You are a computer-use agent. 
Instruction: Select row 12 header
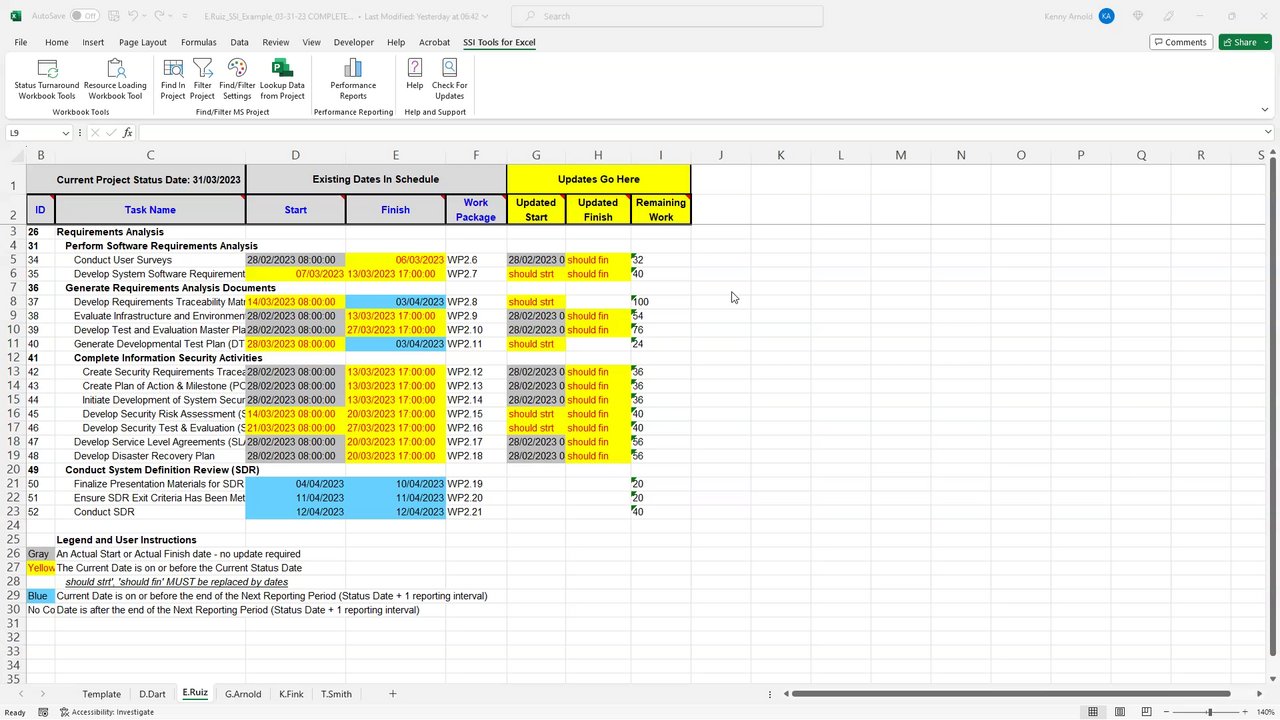(x=13, y=358)
